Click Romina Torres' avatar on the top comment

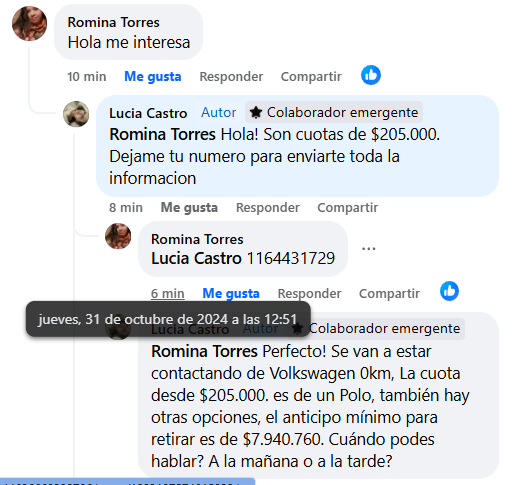(x=29, y=23)
